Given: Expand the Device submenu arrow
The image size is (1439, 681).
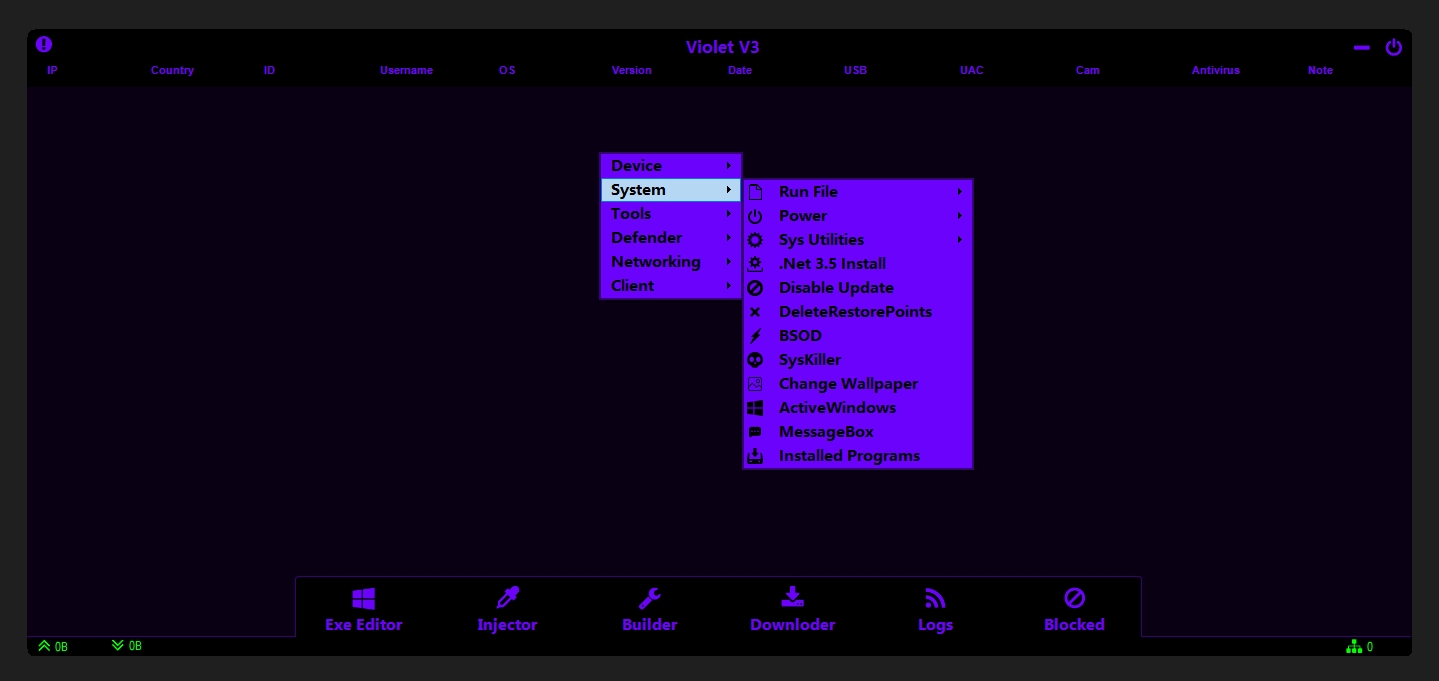Looking at the screenshot, I should point(729,166).
